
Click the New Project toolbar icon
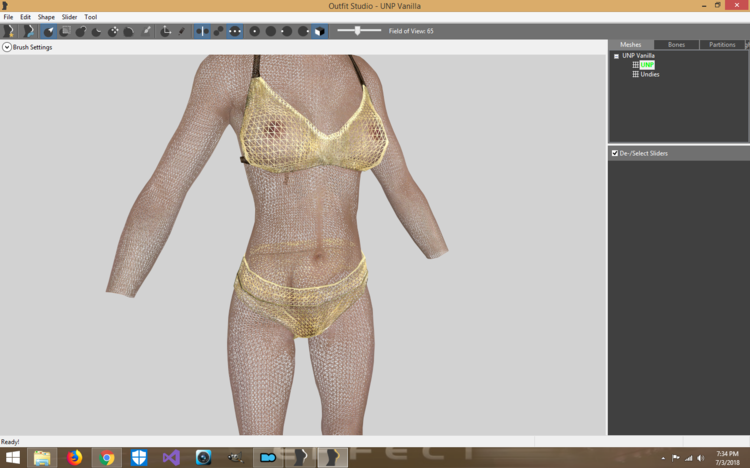click(x=9, y=31)
